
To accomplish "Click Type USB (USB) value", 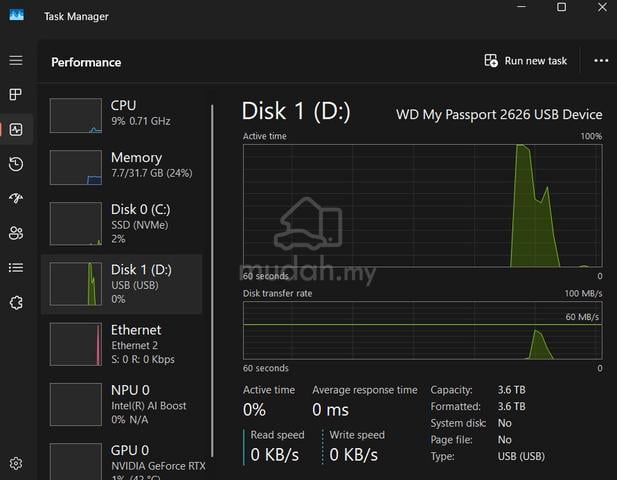I will click(521, 456).
